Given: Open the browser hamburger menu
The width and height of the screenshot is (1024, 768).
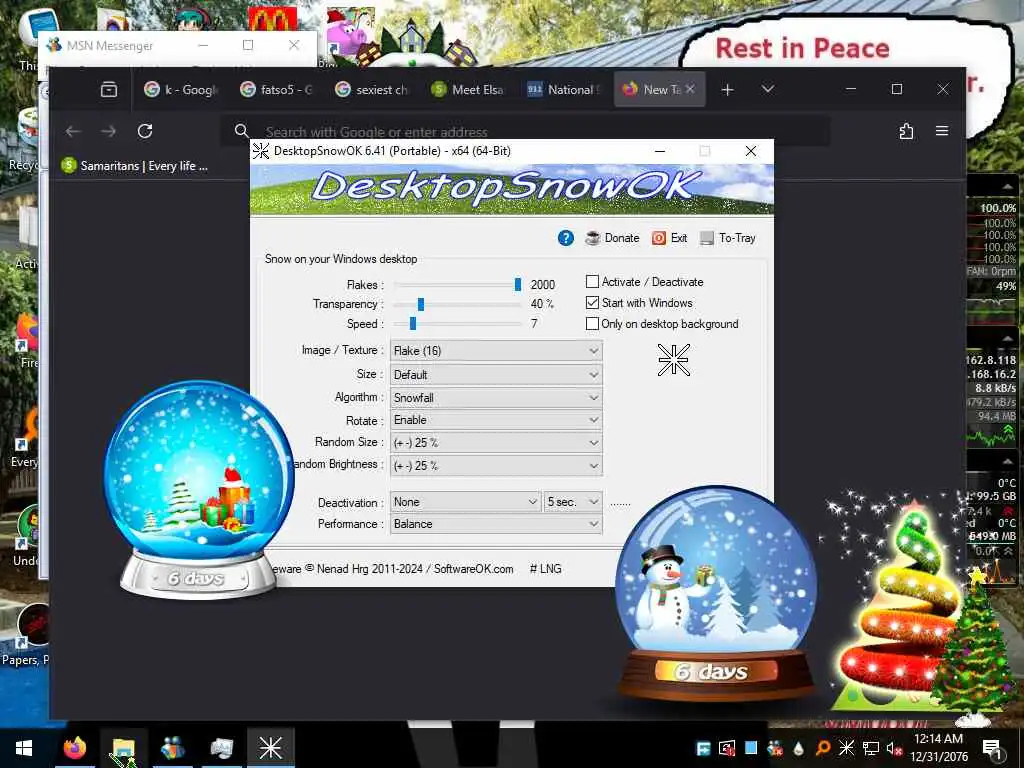Looking at the screenshot, I should [x=942, y=131].
